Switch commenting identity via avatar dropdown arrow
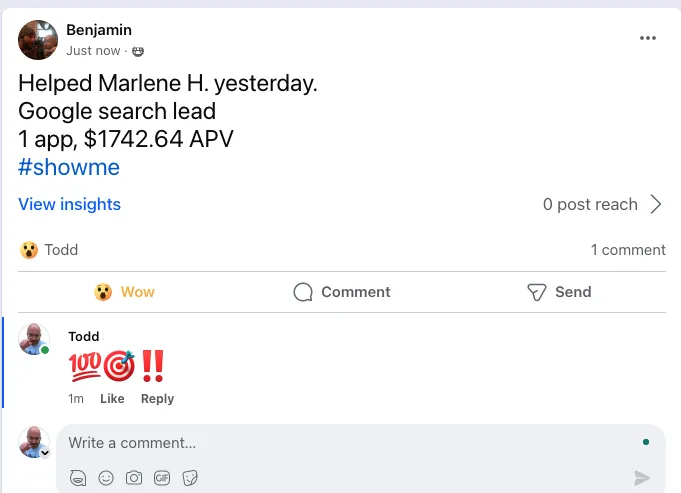 point(44,453)
